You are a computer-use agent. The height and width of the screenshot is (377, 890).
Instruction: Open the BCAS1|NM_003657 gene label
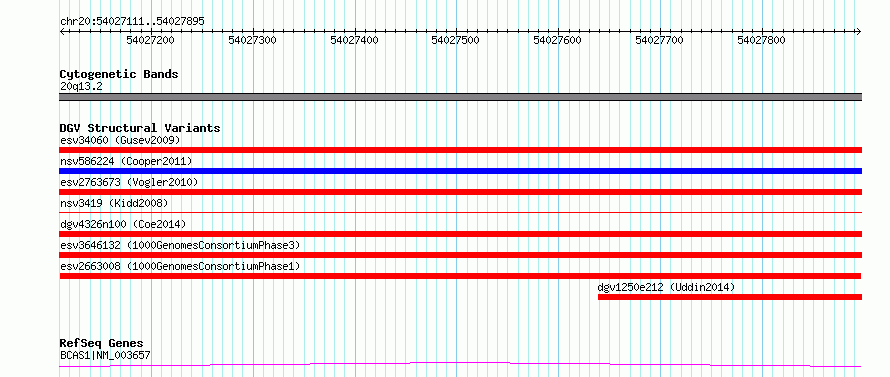click(105, 356)
